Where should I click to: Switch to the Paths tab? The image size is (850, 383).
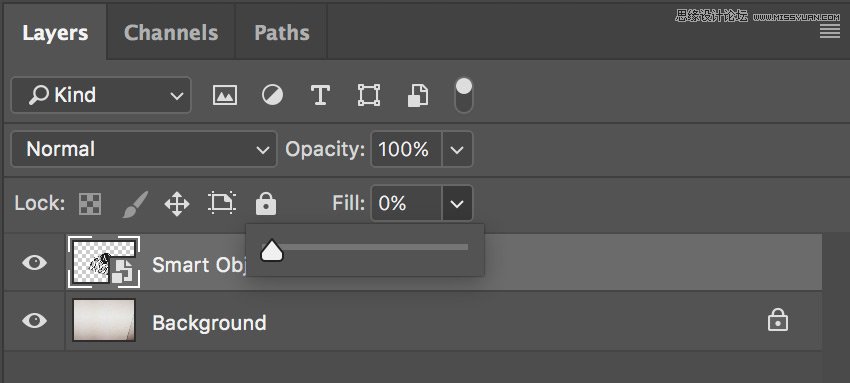tap(282, 33)
